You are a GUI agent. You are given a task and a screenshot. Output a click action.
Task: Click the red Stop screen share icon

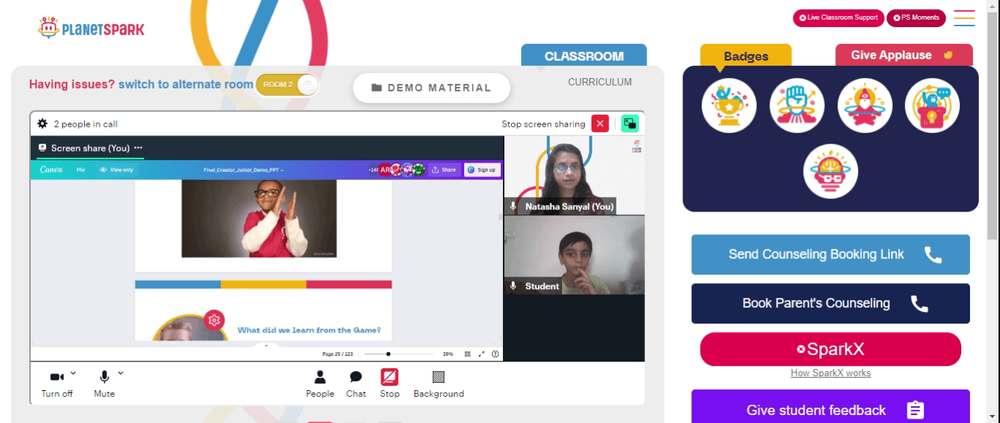[x=390, y=377]
